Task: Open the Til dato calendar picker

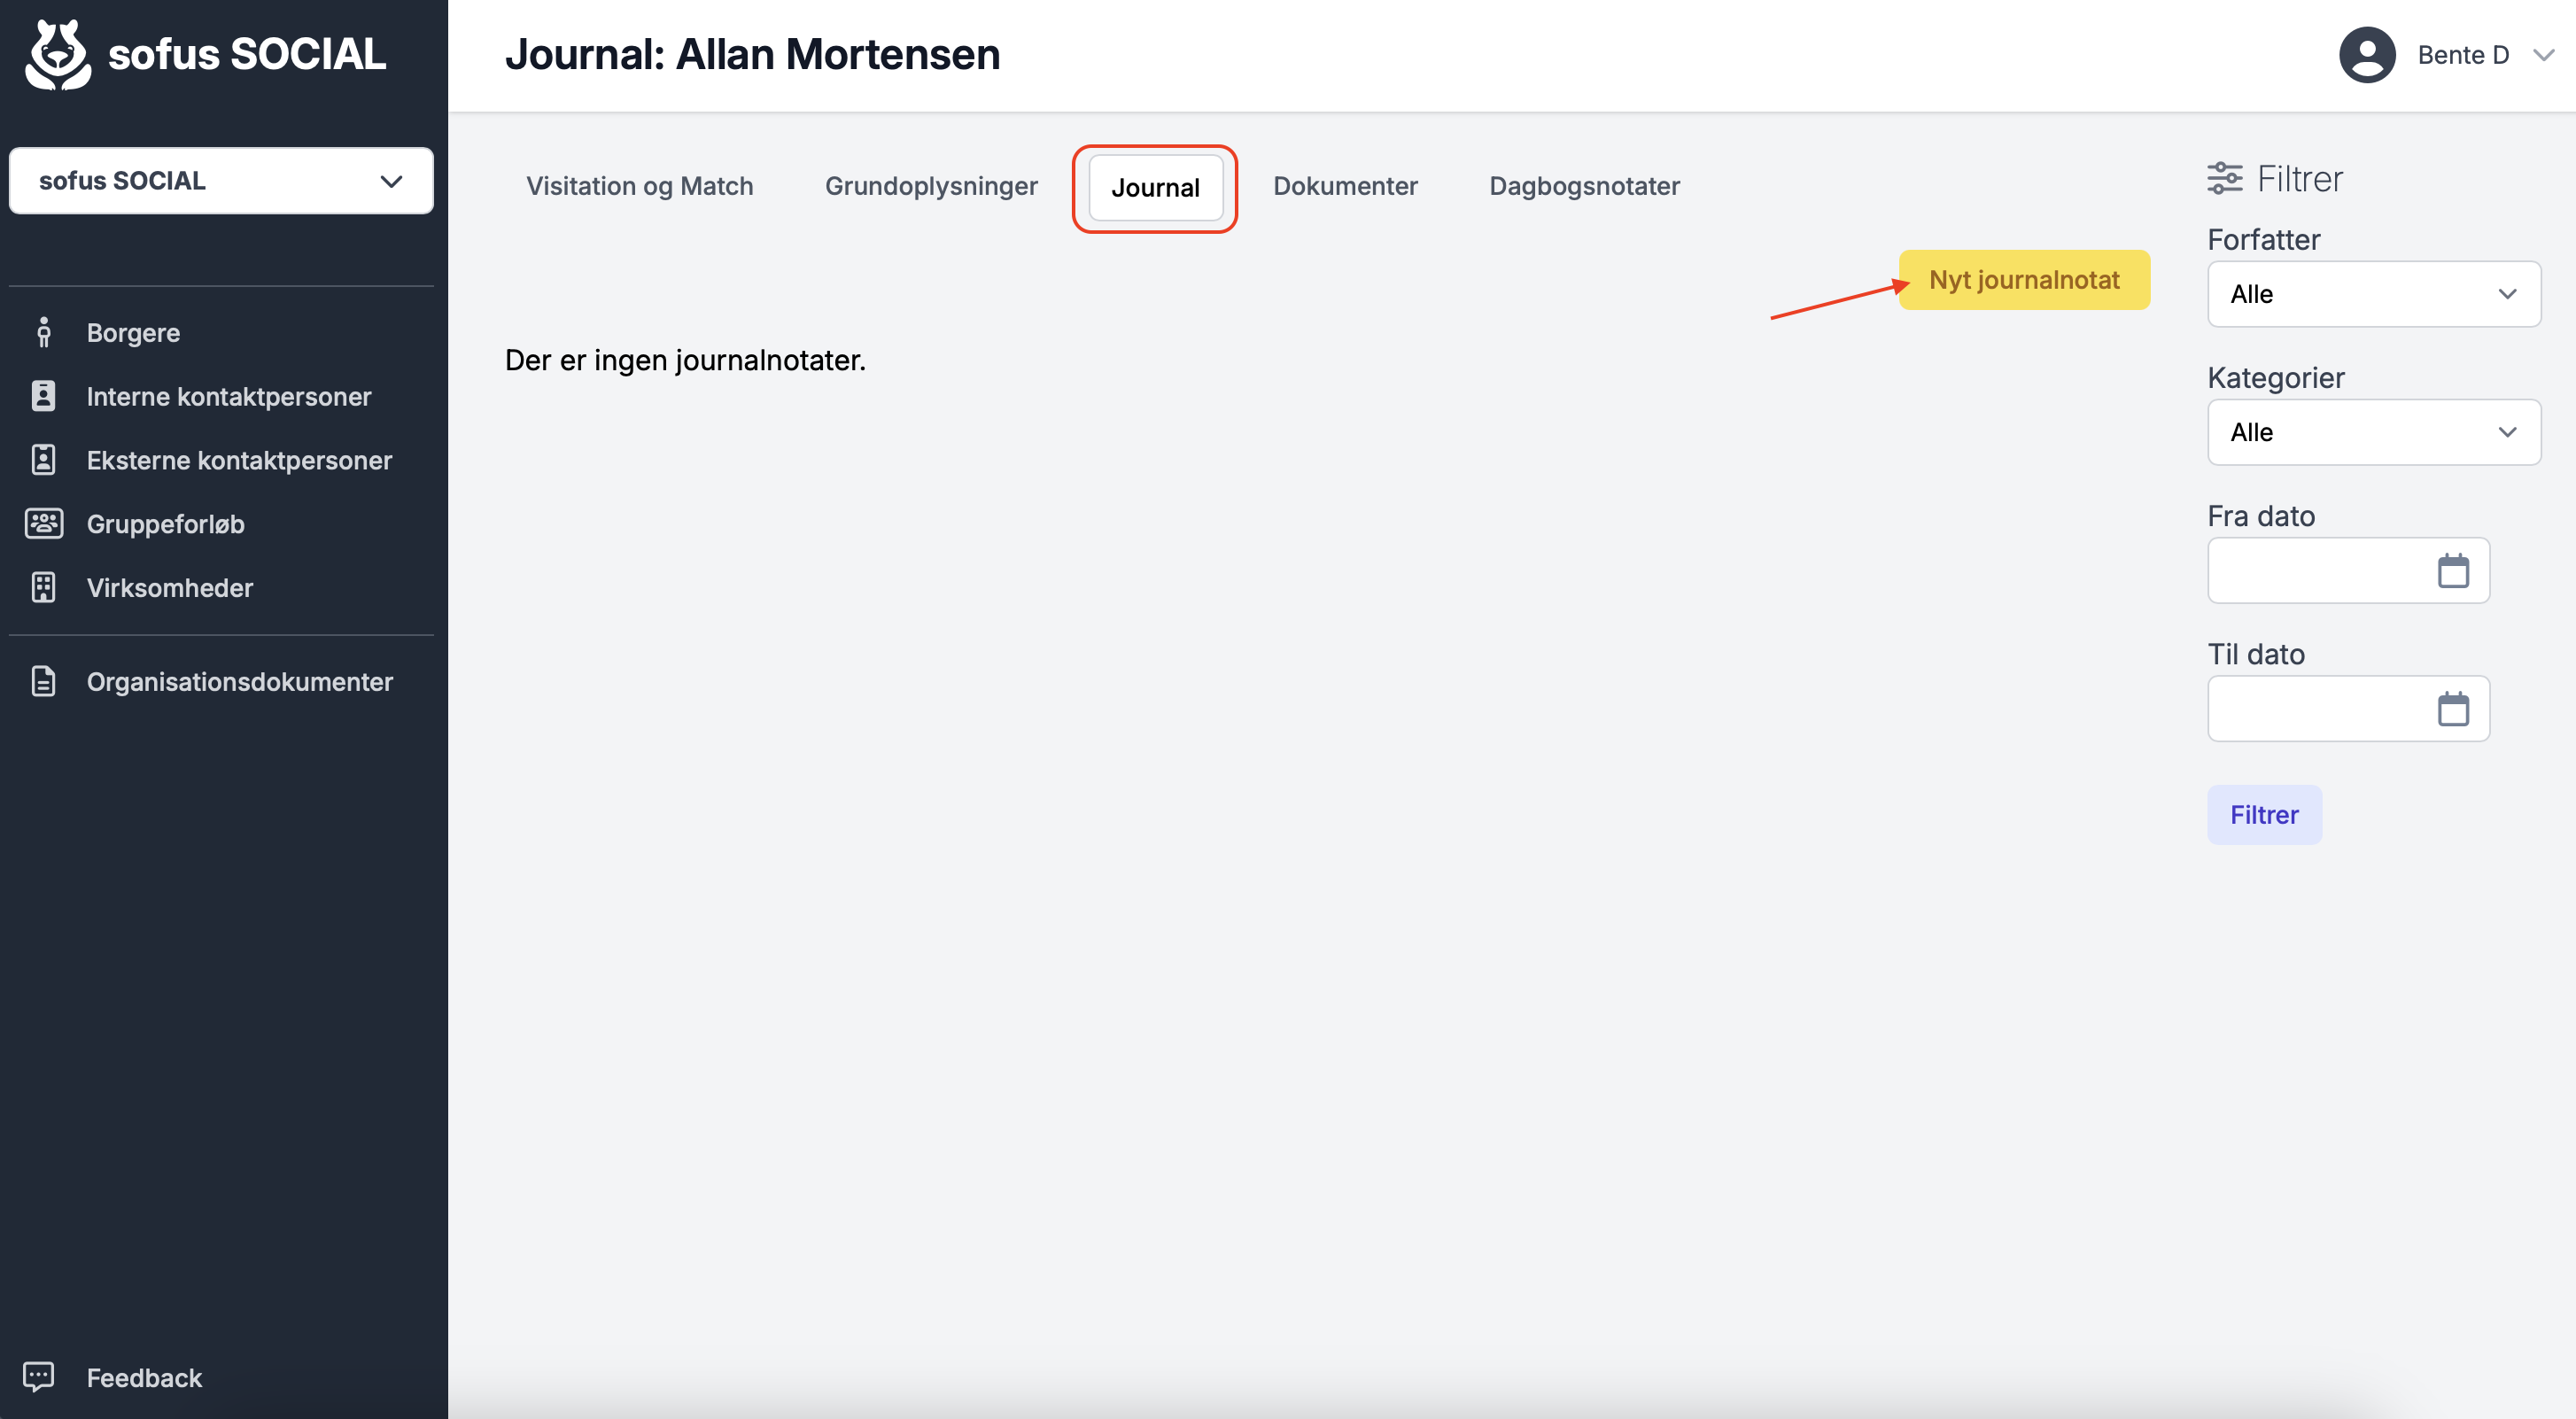Action: [x=2453, y=709]
